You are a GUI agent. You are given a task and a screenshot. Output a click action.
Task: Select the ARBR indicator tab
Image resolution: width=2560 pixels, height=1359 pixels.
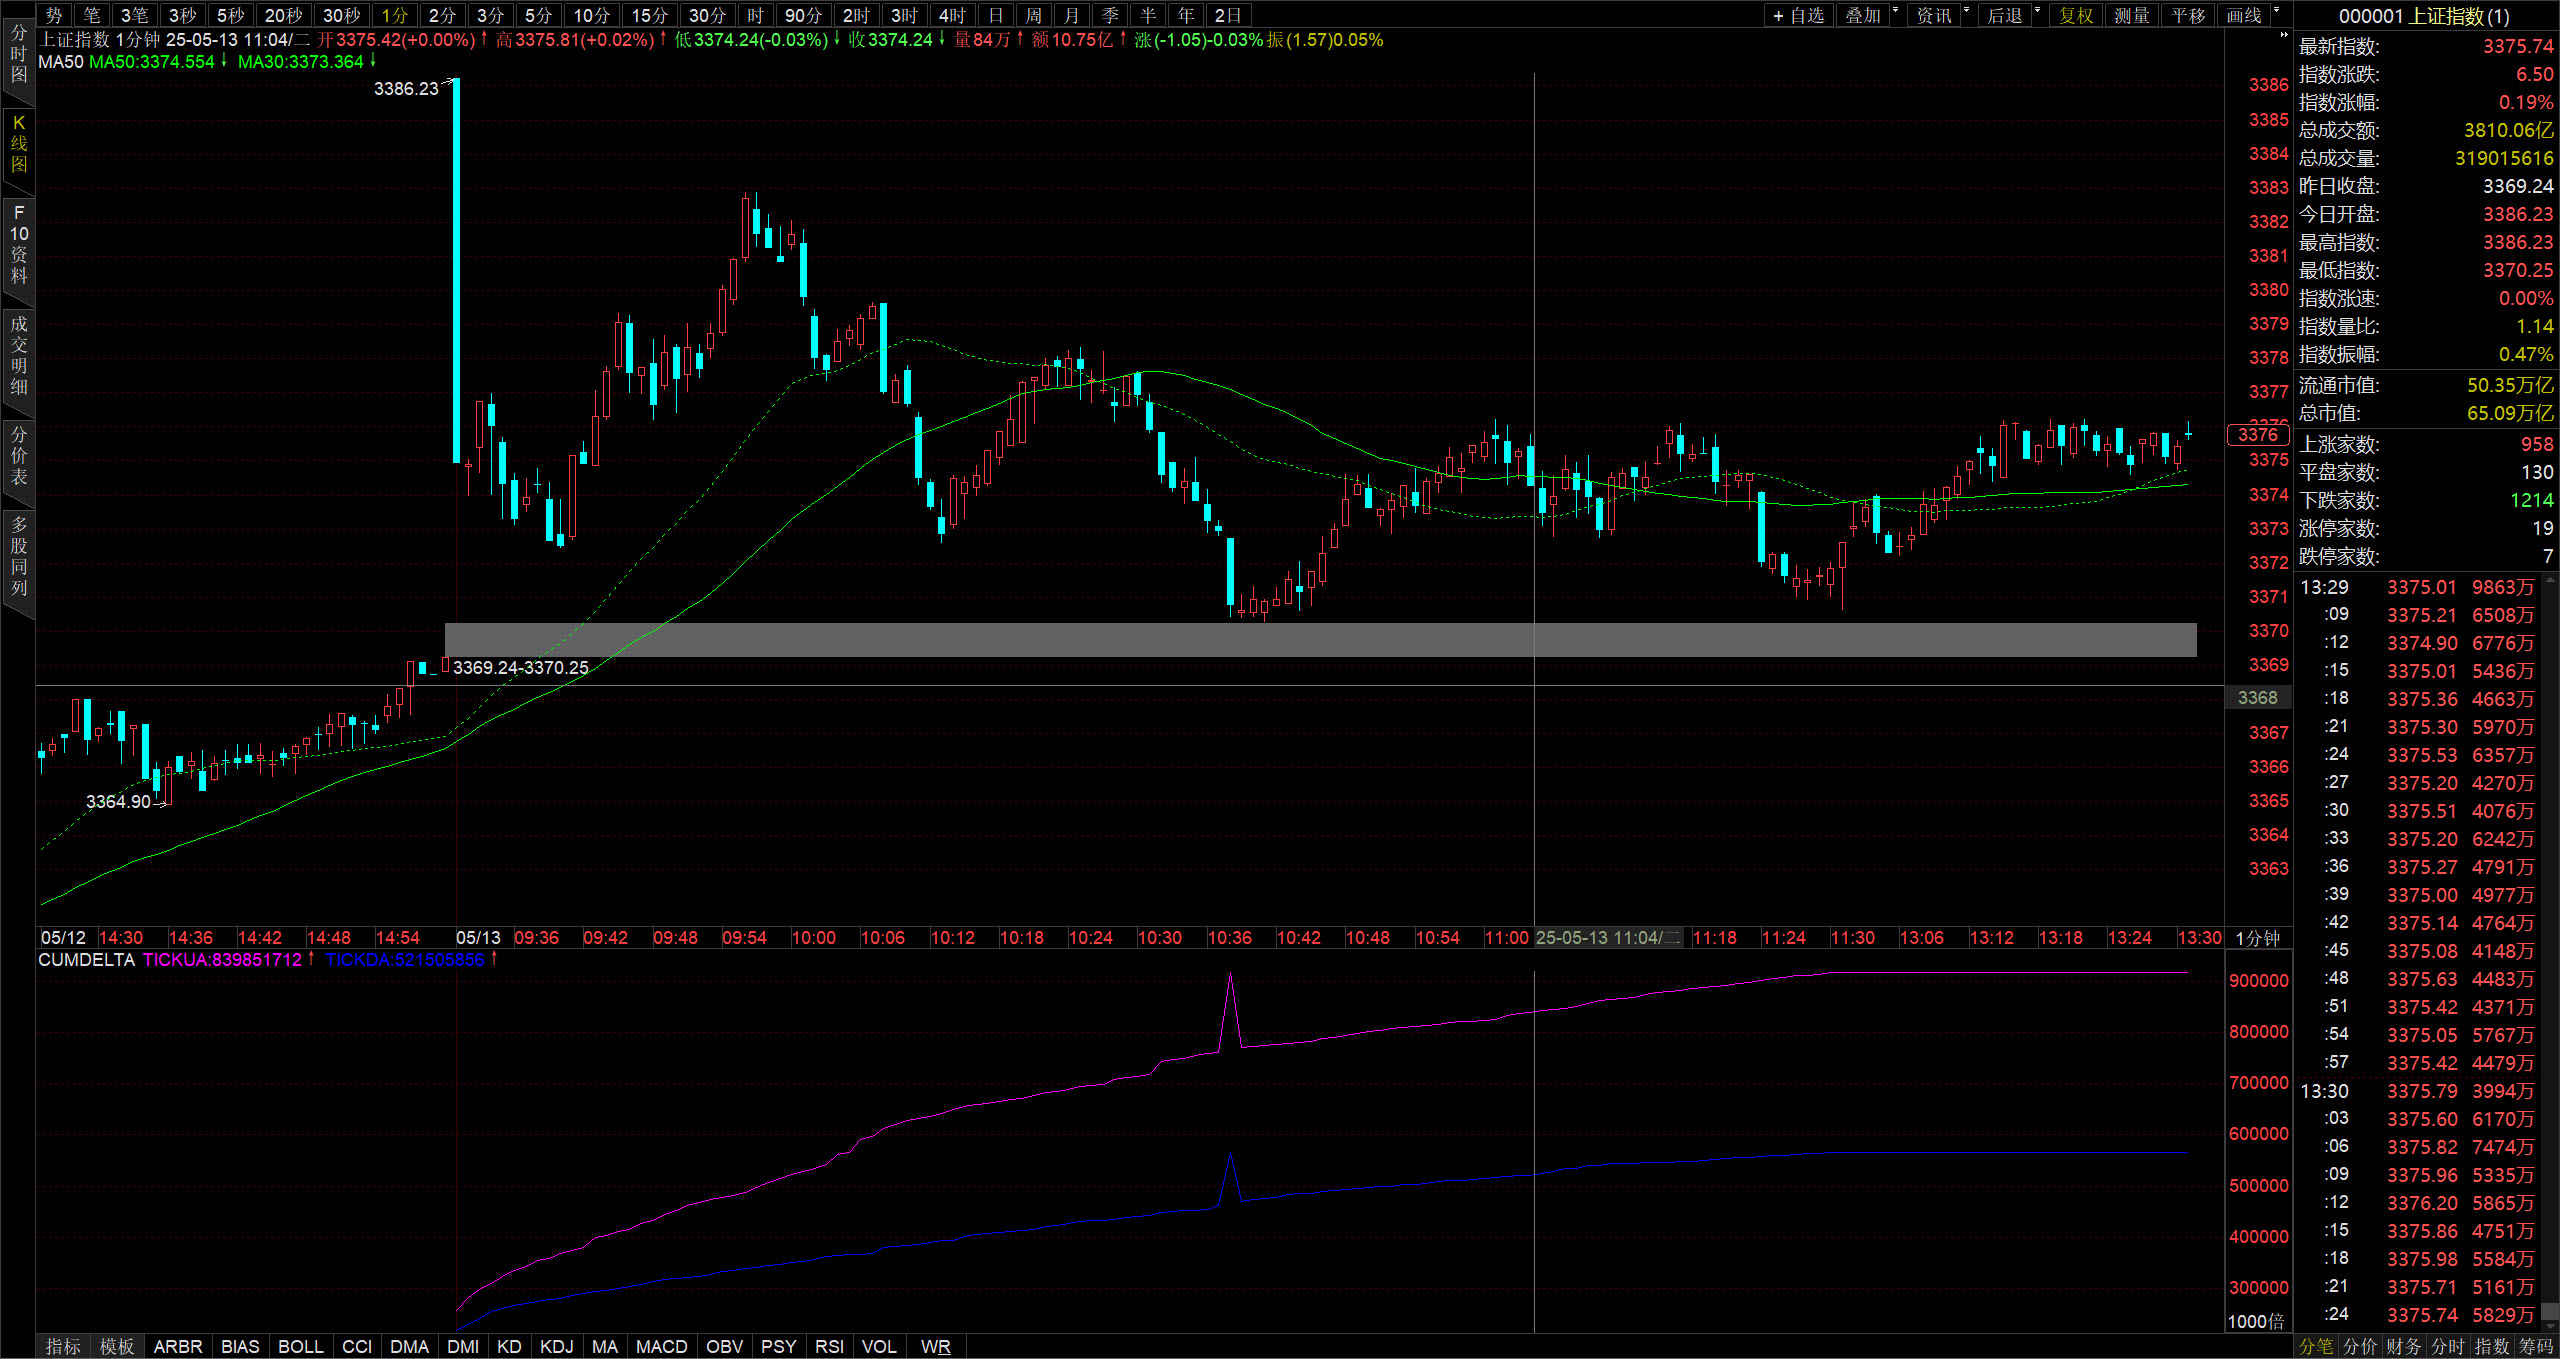point(178,1346)
